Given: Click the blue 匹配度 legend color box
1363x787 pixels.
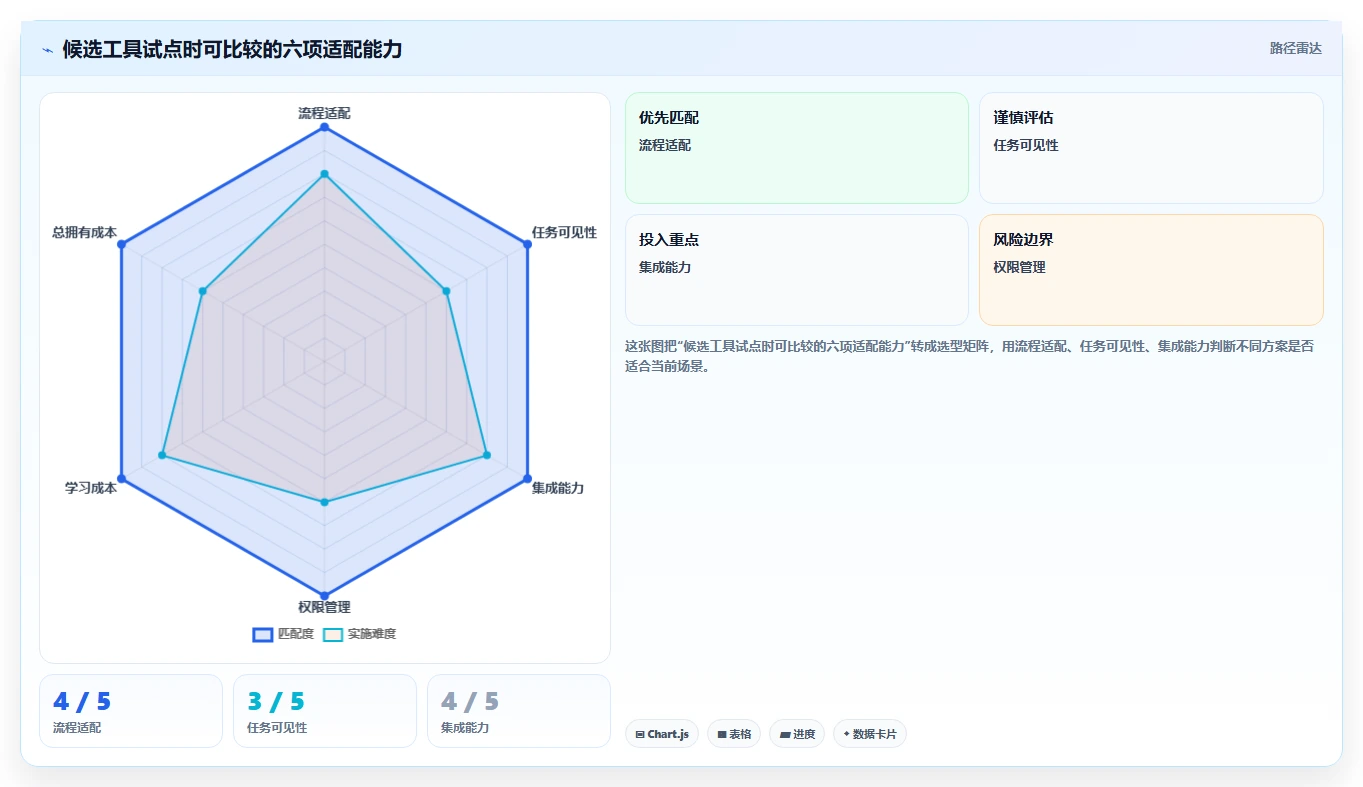Looking at the screenshot, I should 263,635.
